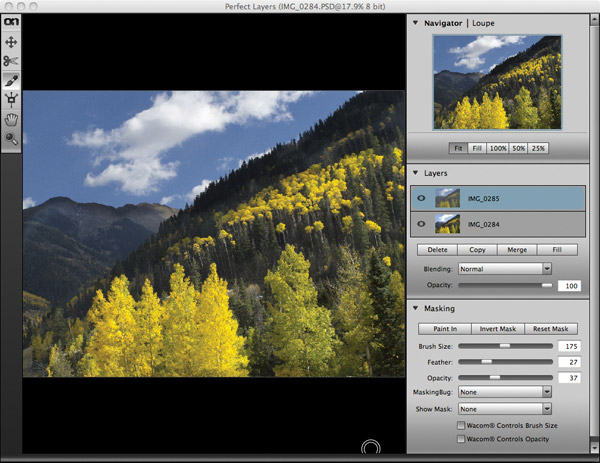The image size is (600, 463).
Task: Set zoom to Fill
Action: (x=477, y=148)
